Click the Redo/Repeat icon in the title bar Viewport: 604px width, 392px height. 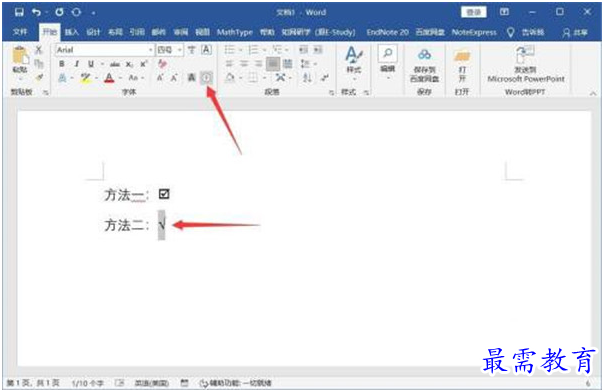[x=59, y=12]
